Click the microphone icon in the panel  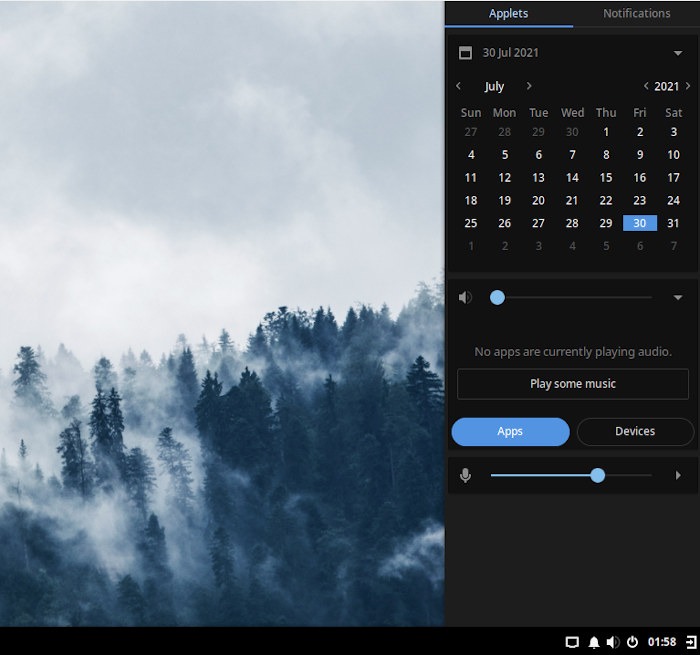pos(465,476)
